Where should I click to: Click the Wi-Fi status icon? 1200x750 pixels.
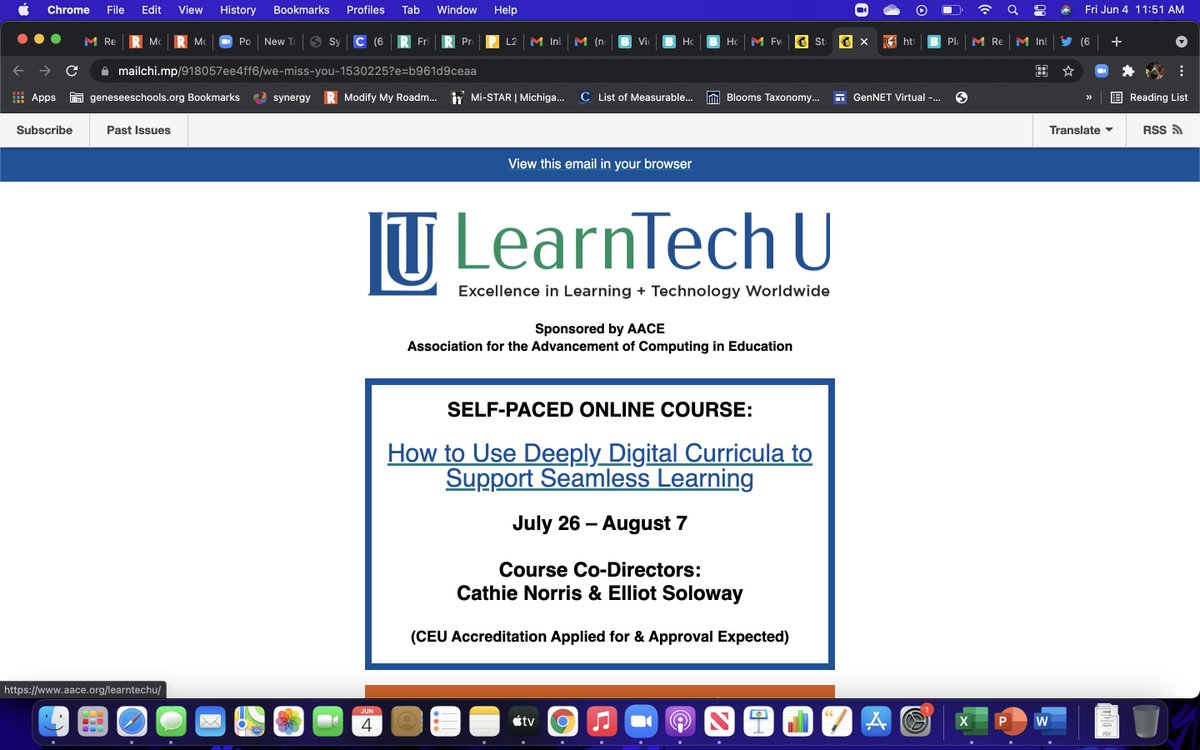tap(985, 10)
